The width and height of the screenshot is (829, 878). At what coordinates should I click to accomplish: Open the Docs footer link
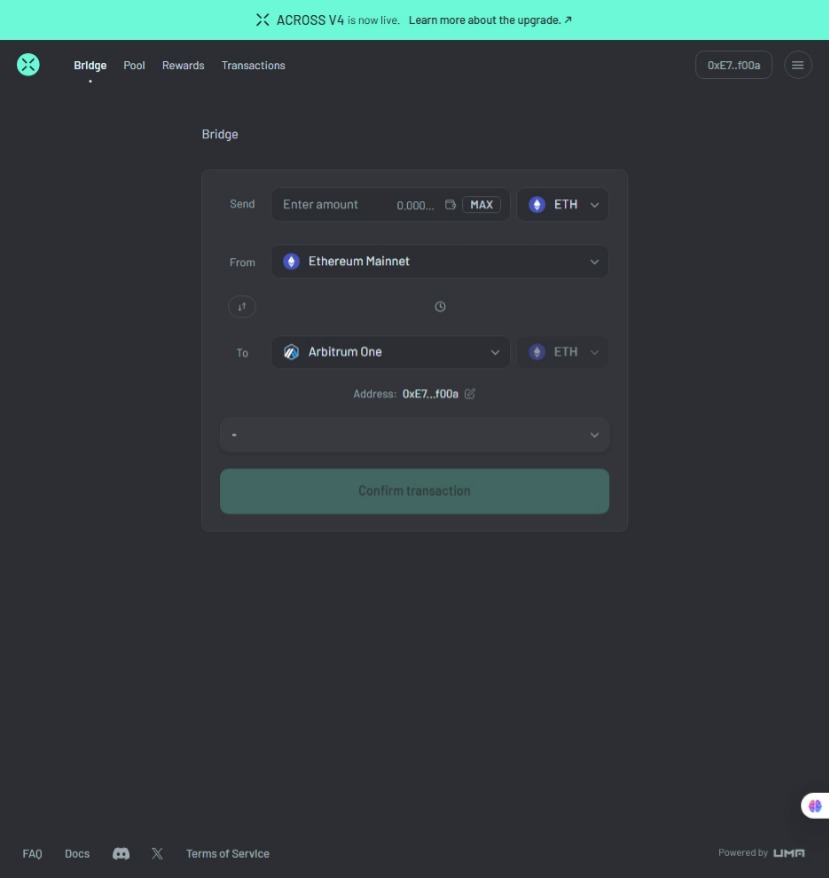tap(77, 853)
